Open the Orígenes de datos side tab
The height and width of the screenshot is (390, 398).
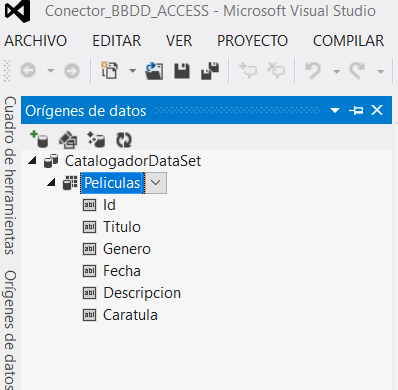click(10, 330)
